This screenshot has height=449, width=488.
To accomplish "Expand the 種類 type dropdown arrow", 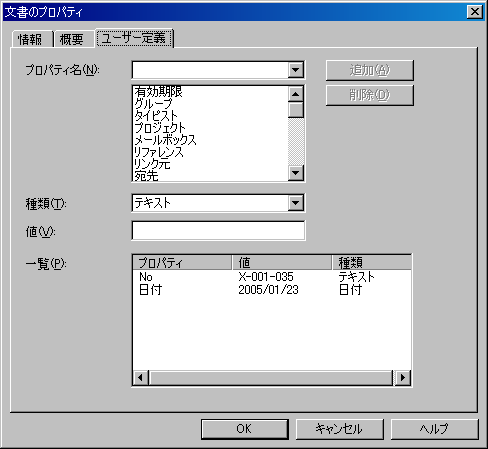I will pos(296,203).
